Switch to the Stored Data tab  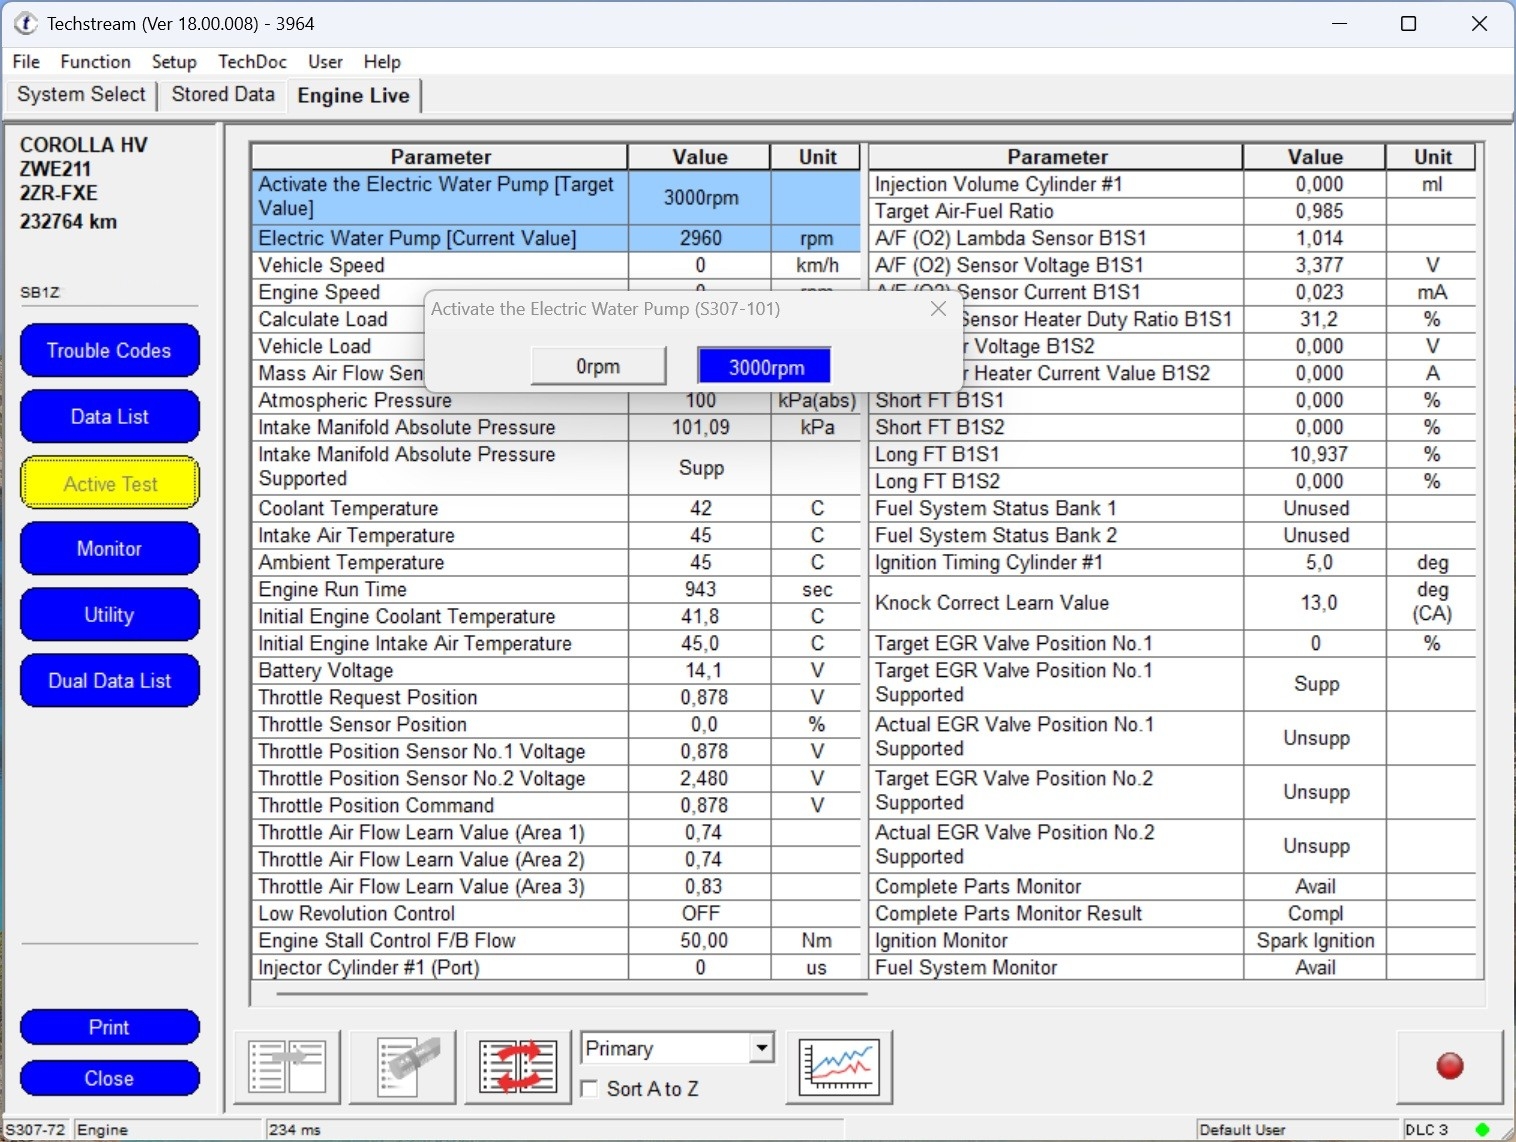click(x=223, y=94)
